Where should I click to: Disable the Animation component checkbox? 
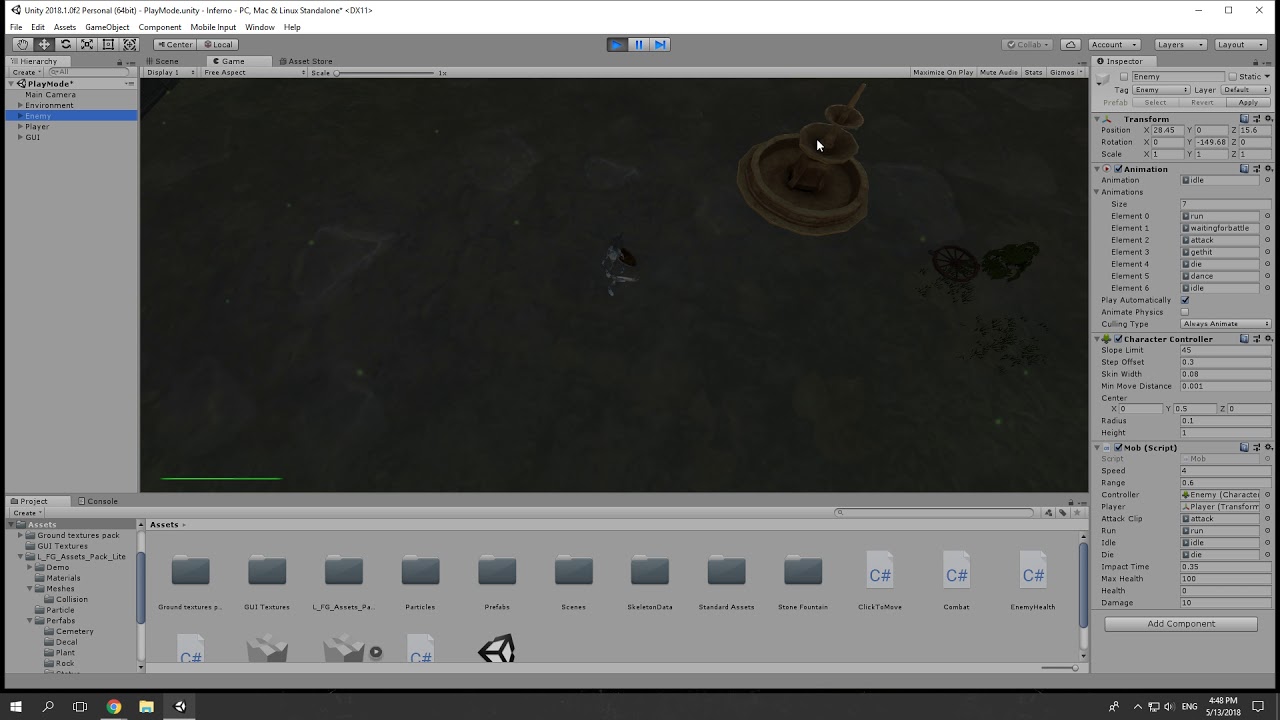coord(1118,169)
